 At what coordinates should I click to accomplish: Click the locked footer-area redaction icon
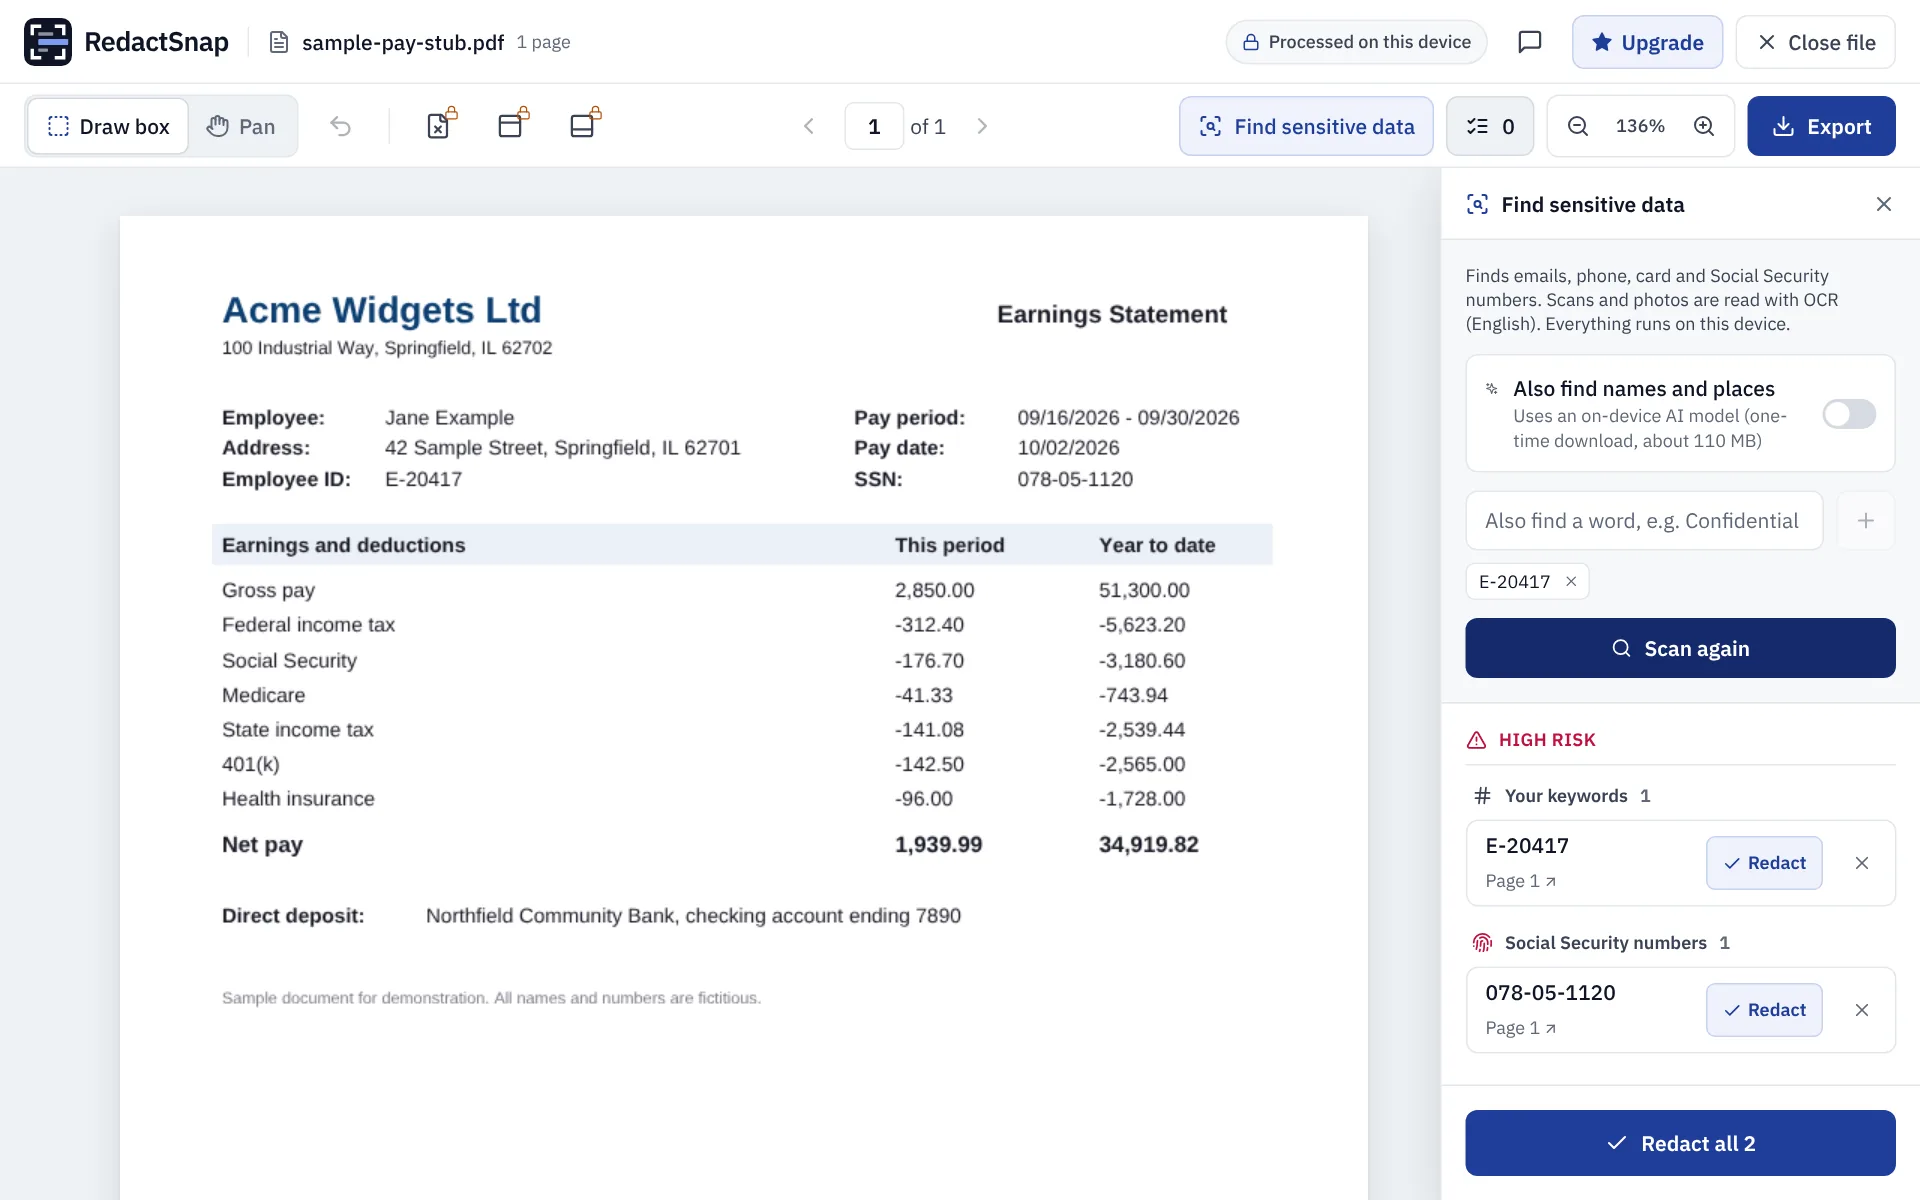[585, 125]
